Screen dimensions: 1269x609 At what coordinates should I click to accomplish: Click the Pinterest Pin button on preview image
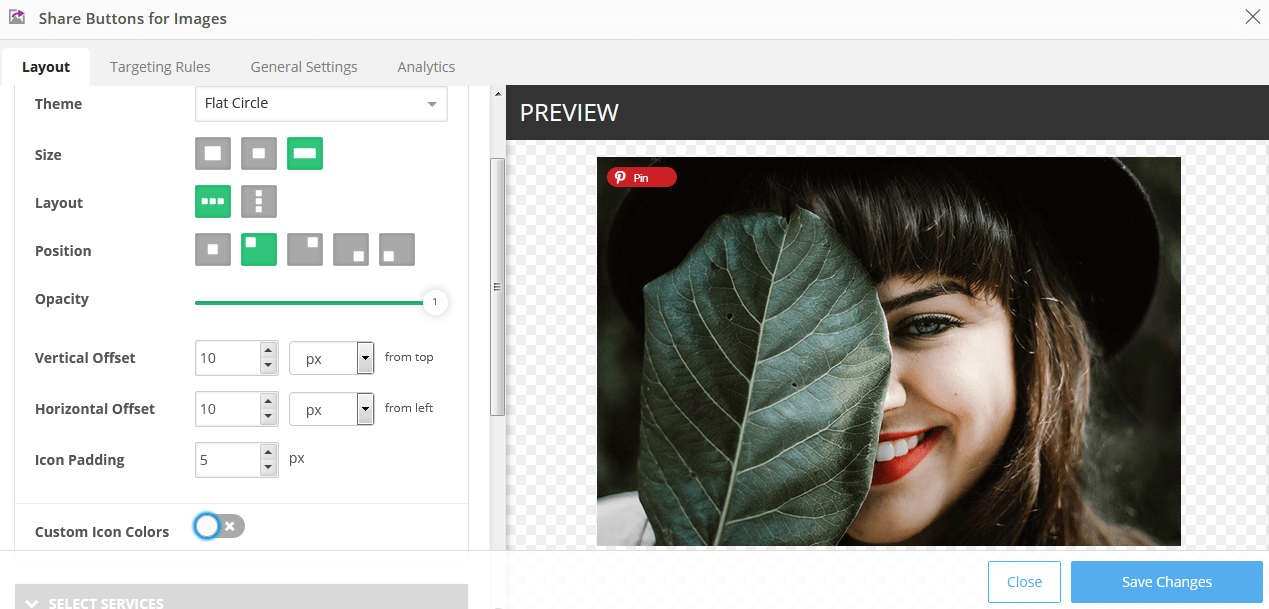642,177
